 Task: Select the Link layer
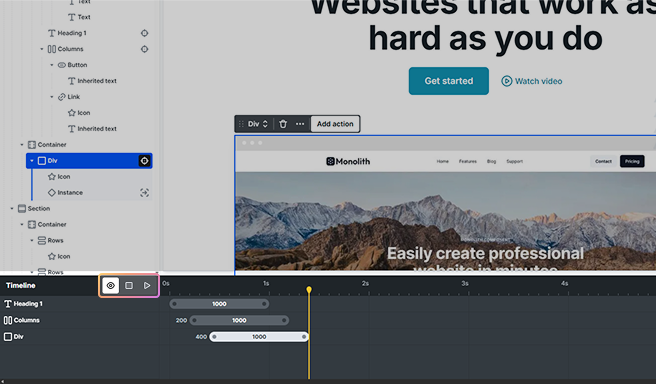tap(69, 97)
